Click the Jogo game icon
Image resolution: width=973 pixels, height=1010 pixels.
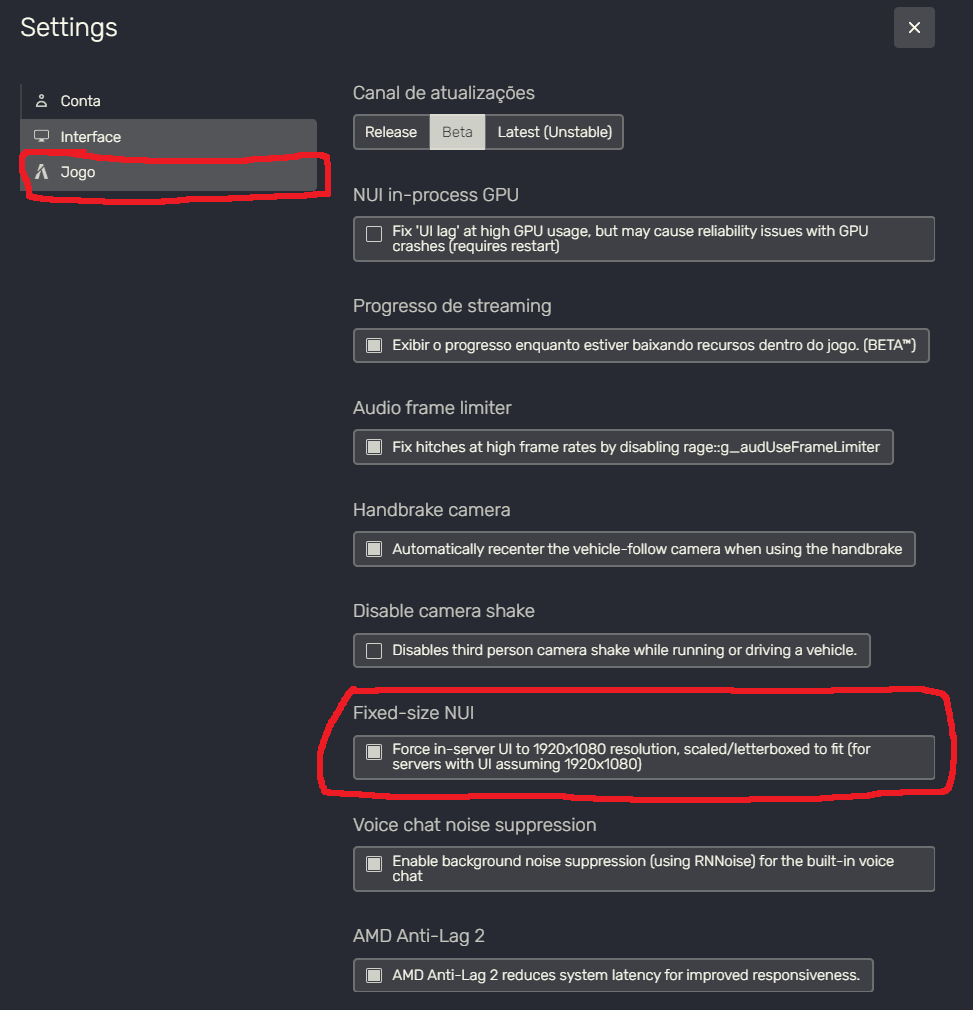pyautogui.click(x=41, y=172)
